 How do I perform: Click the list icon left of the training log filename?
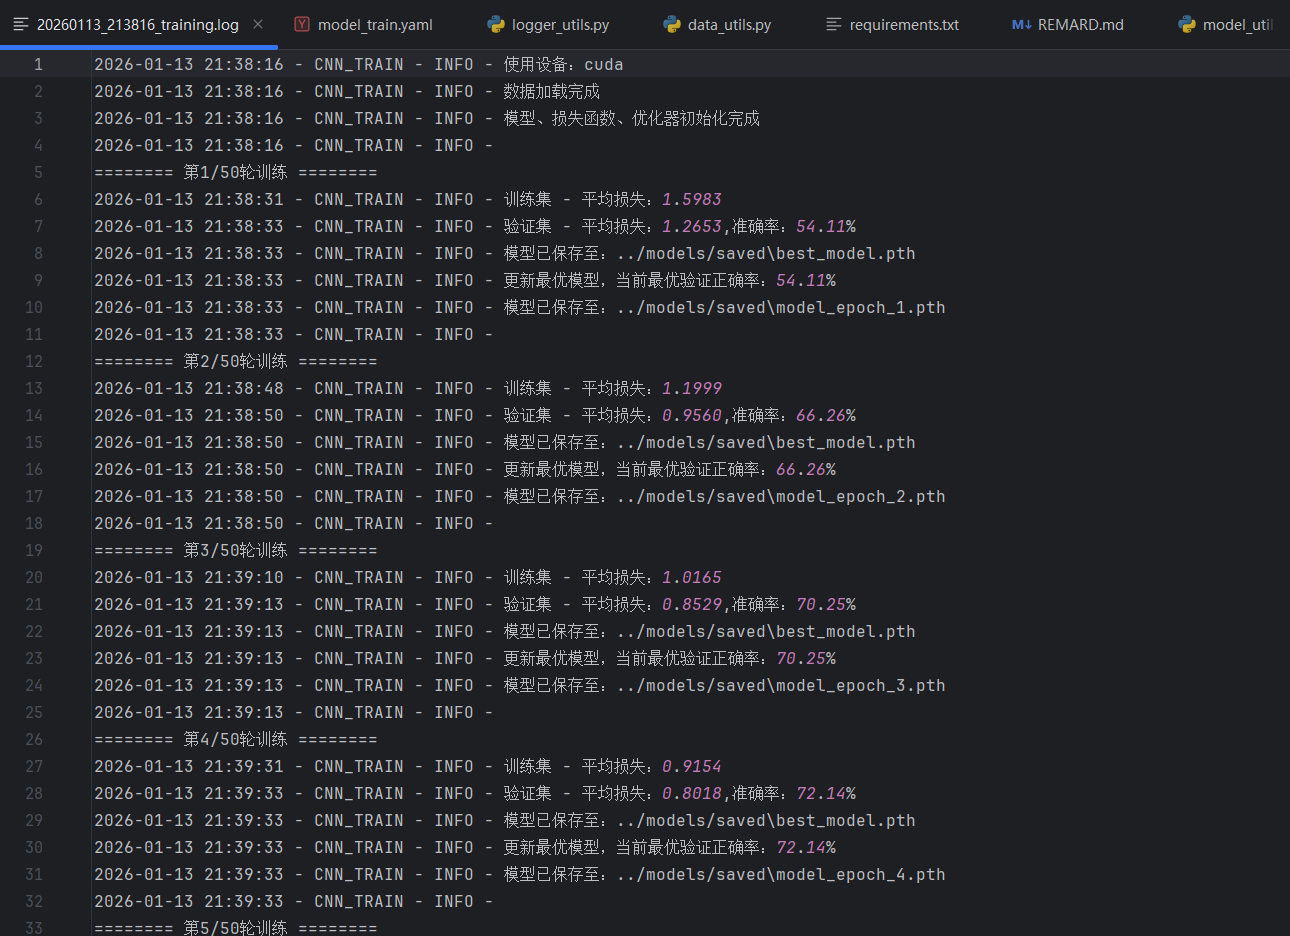click(19, 24)
